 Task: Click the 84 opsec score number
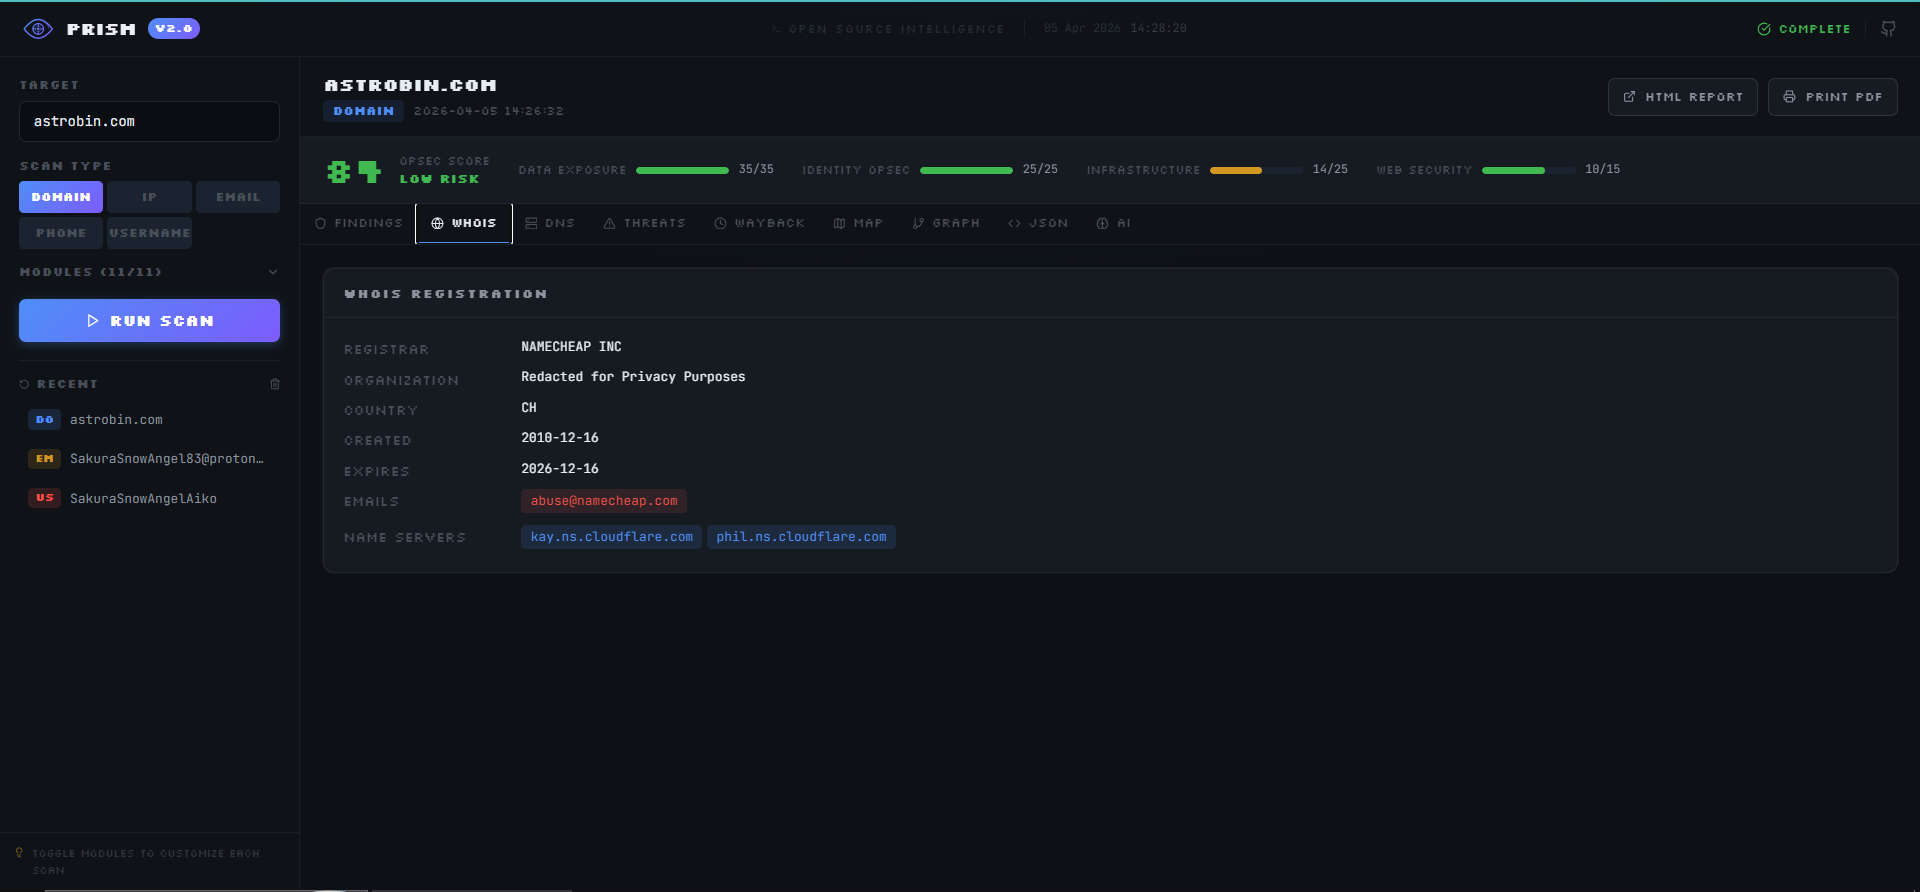[x=354, y=172]
